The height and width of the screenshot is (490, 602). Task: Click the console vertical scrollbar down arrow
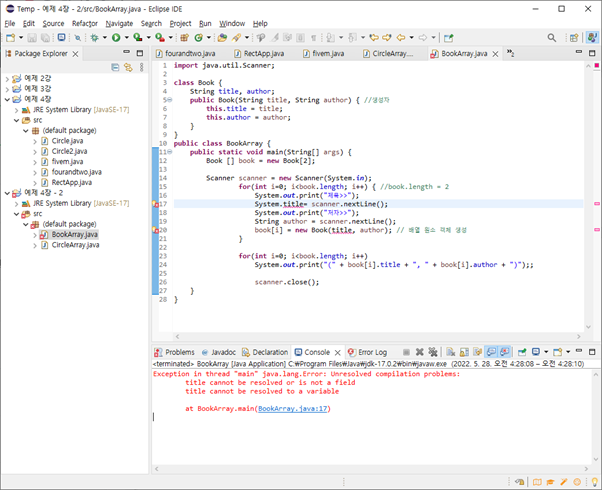(595, 459)
